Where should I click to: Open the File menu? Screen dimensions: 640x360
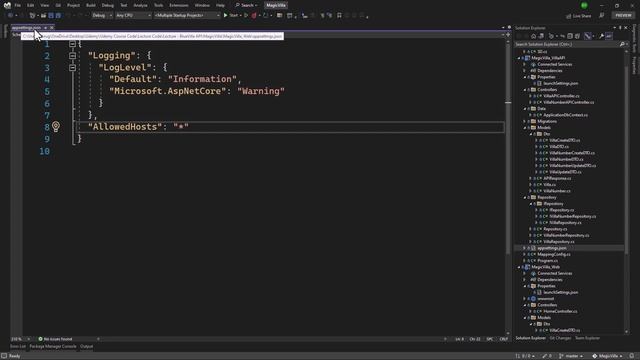18,5
